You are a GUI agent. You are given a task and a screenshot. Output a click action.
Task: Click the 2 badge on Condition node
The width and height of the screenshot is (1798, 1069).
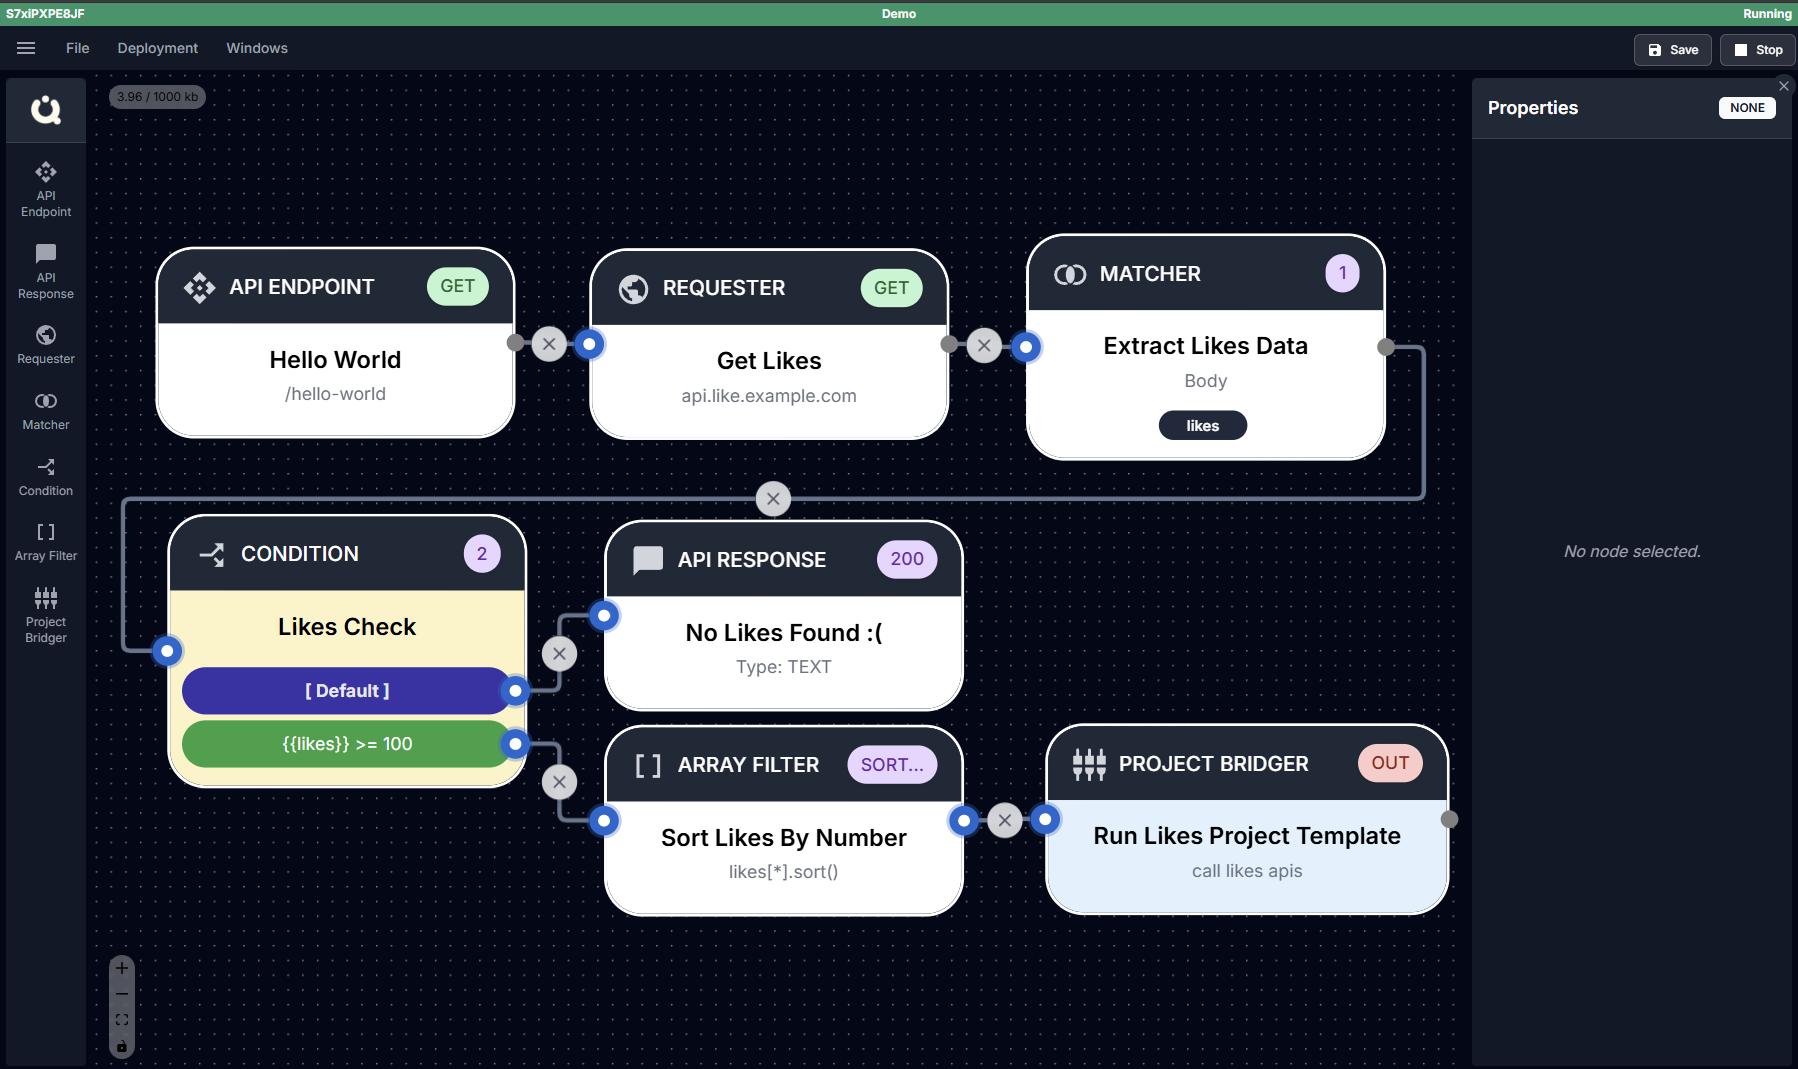click(x=482, y=554)
